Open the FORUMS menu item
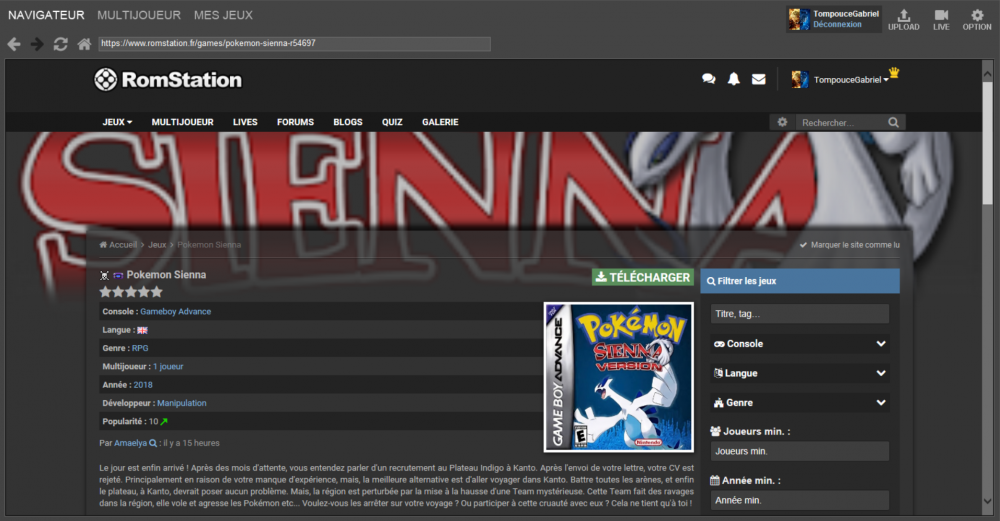The height and width of the screenshot is (521, 1000). [295, 122]
